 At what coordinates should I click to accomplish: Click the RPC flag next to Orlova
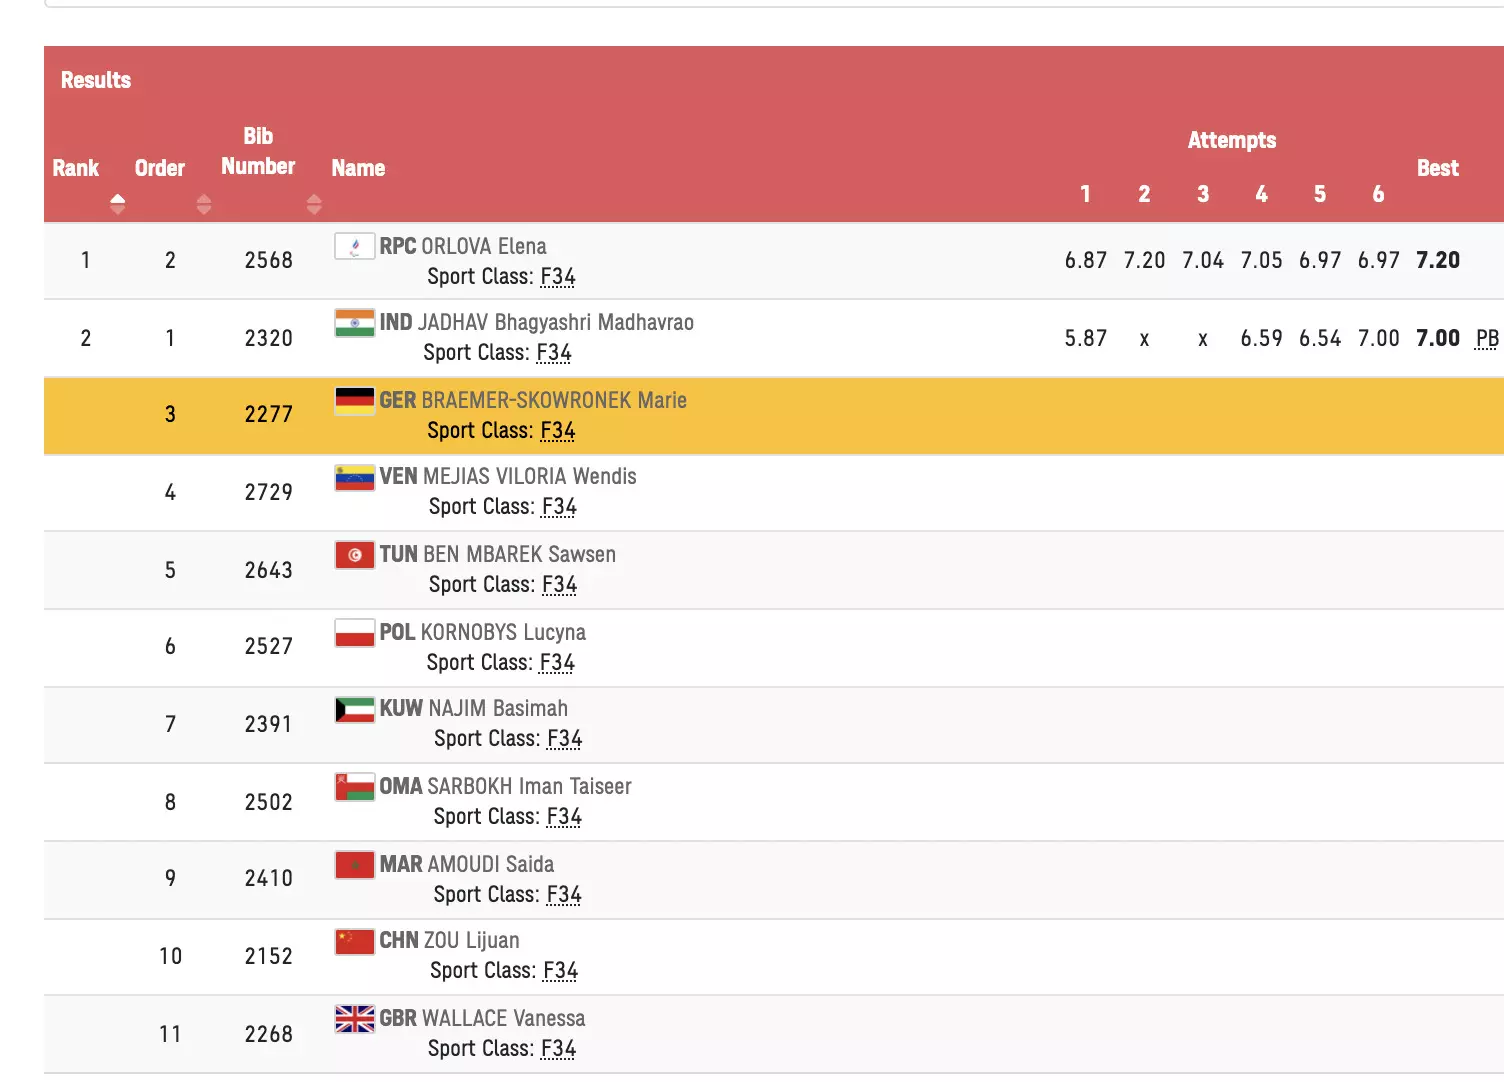(354, 246)
